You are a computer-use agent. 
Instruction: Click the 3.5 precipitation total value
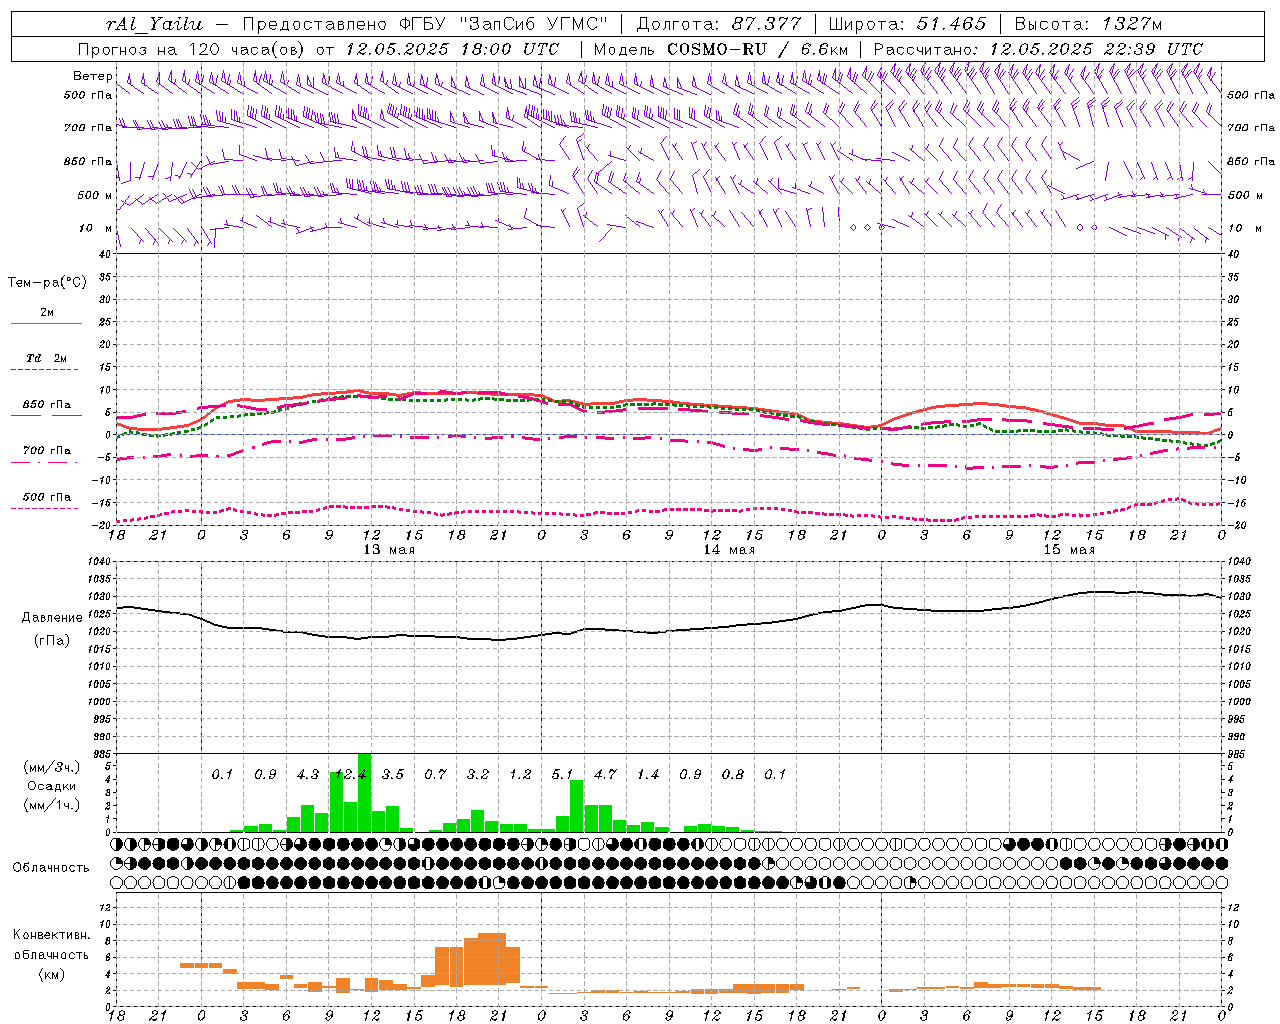pos(393,774)
